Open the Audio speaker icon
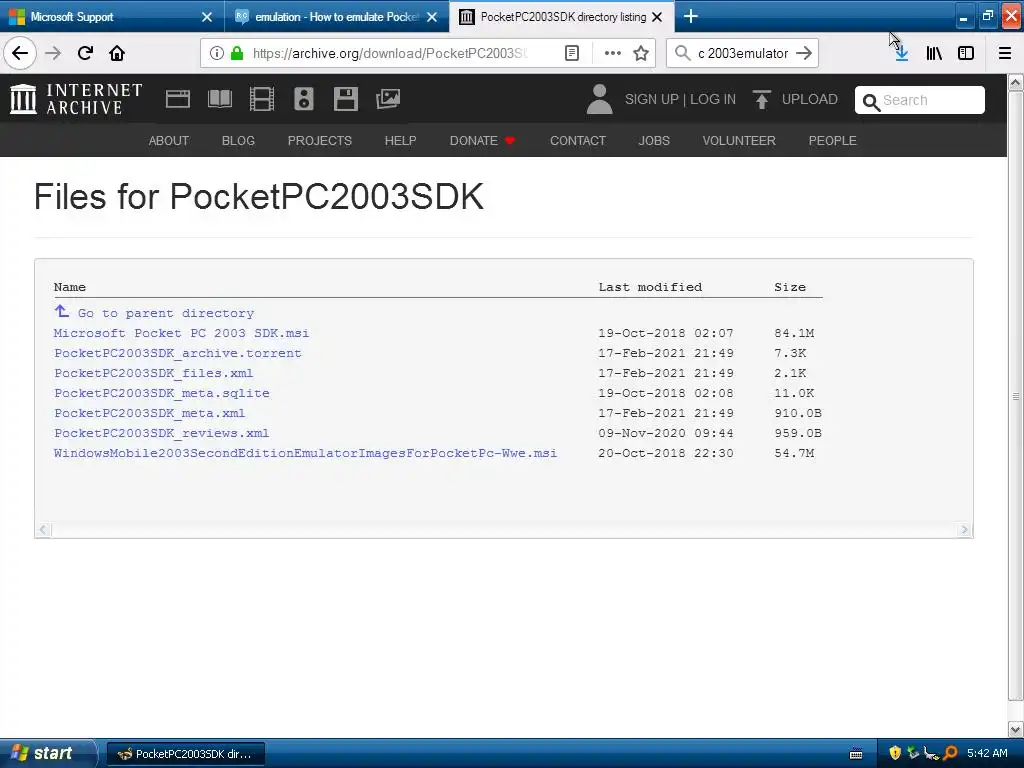The width and height of the screenshot is (1024, 768). pyautogui.click(x=304, y=99)
